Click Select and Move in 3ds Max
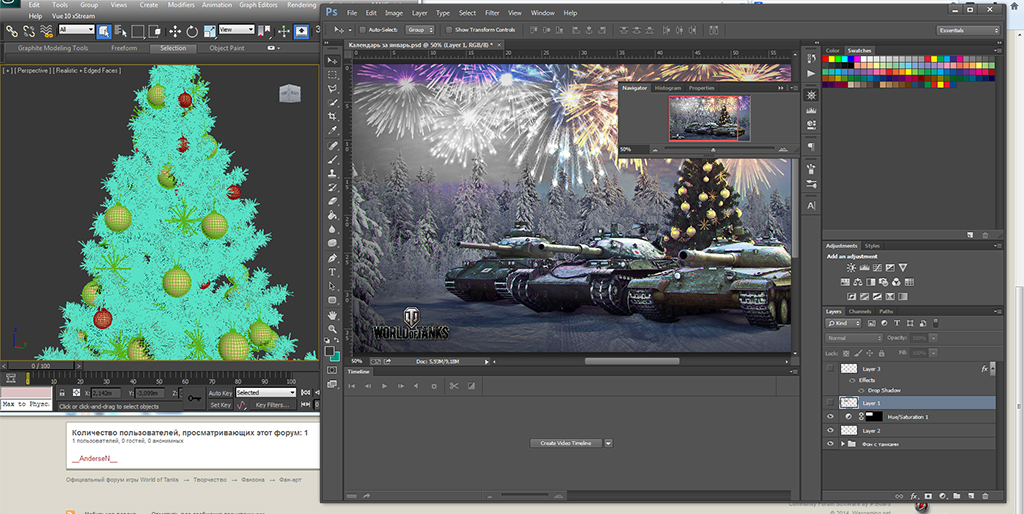 point(174,31)
